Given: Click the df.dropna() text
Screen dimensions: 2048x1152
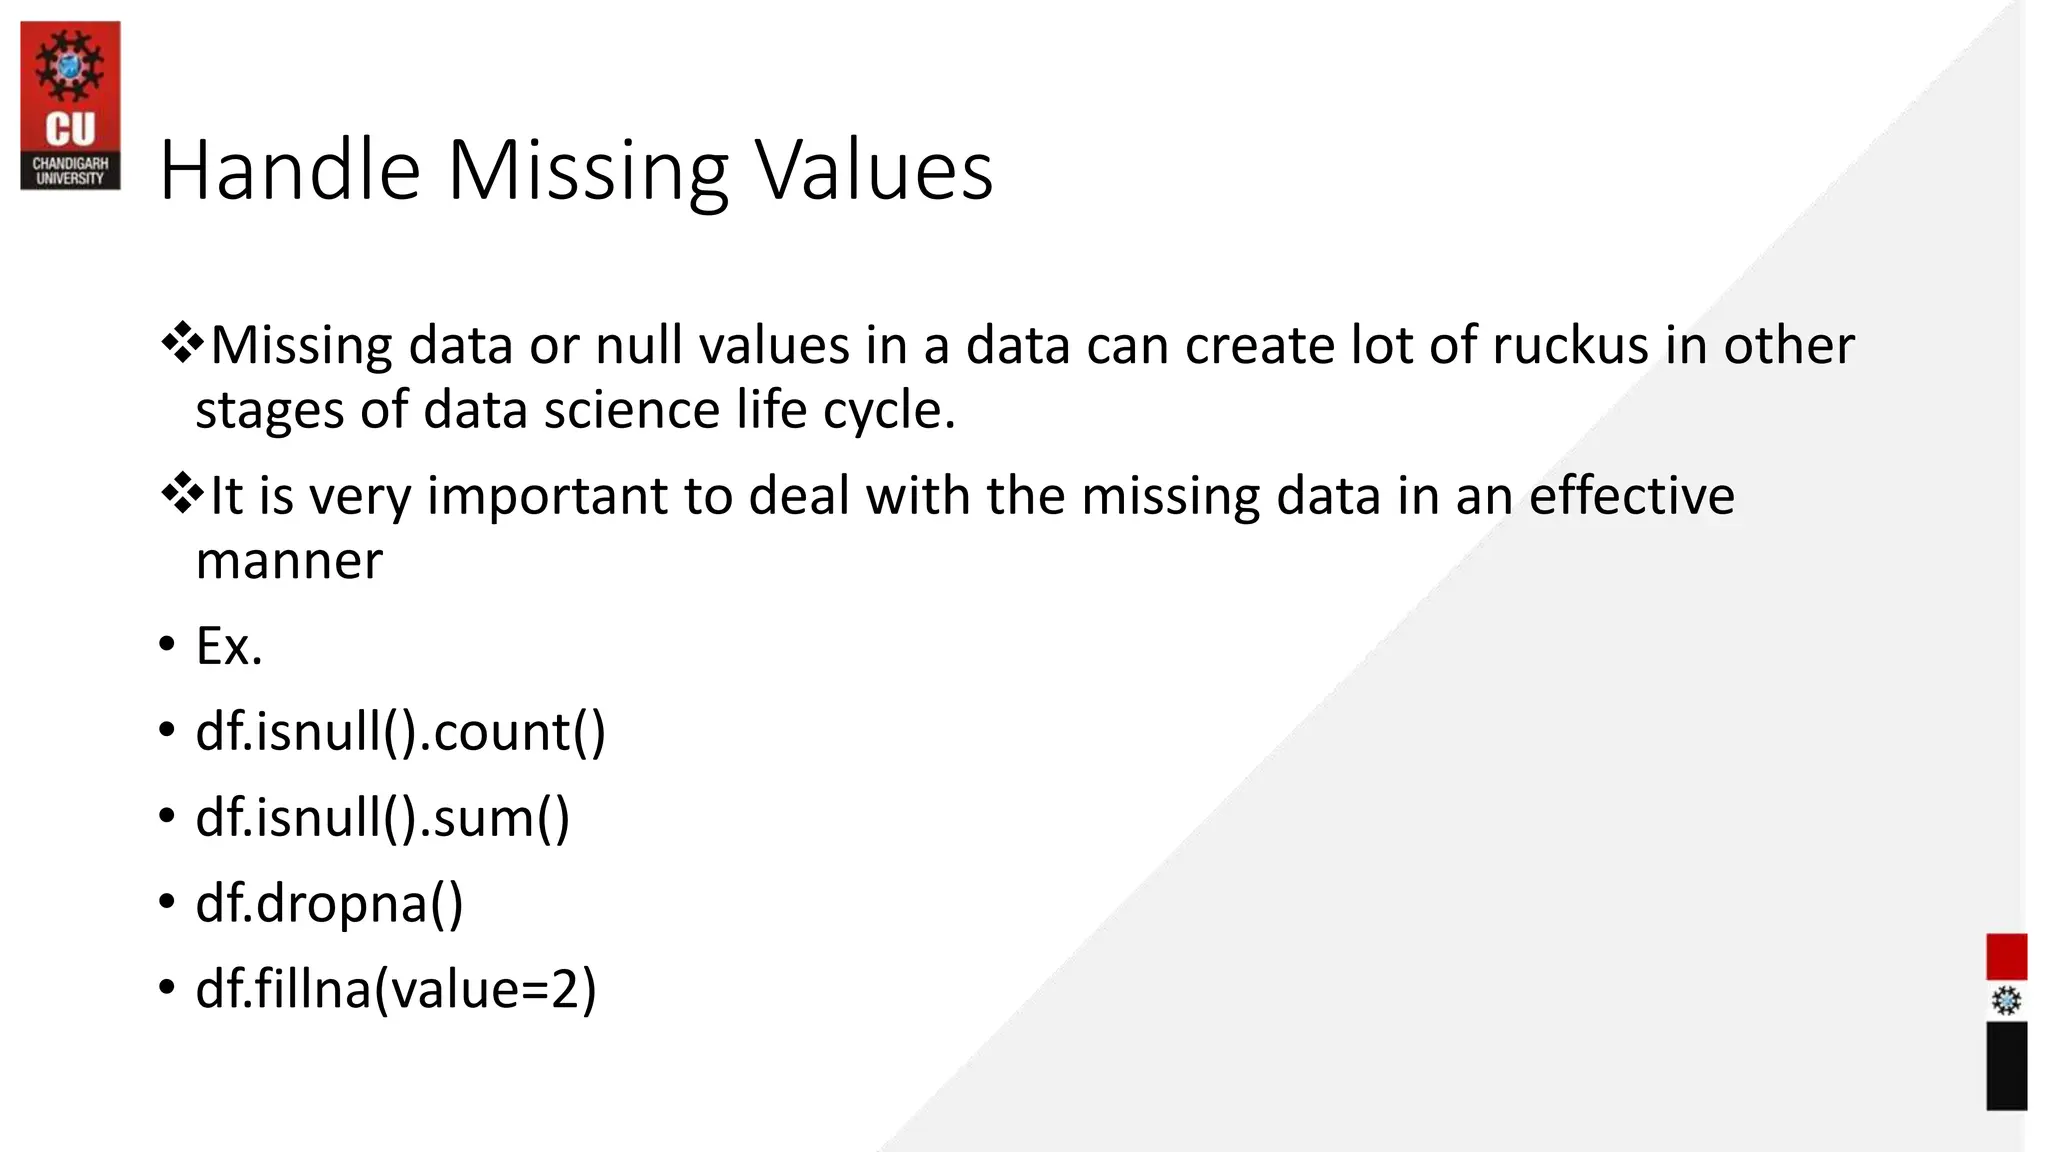Looking at the screenshot, I should [x=329, y=904].
